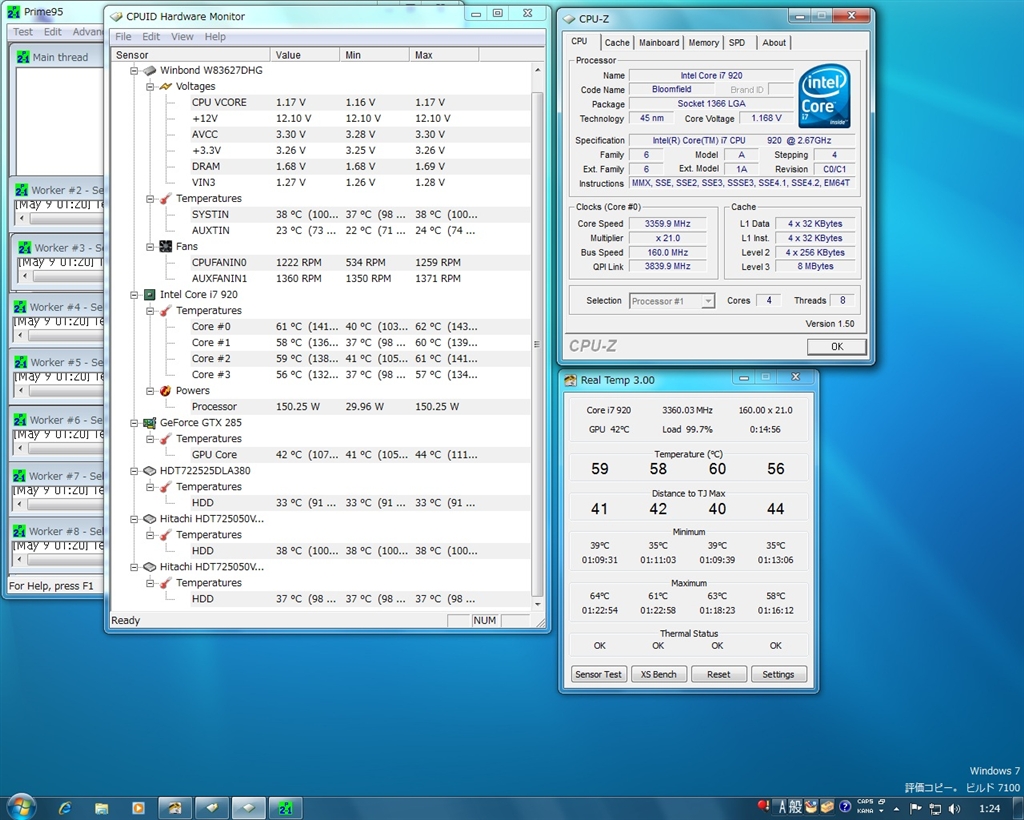Collapse the Voltages group
Screen dimensions: 1024x820
coord(150,86)
